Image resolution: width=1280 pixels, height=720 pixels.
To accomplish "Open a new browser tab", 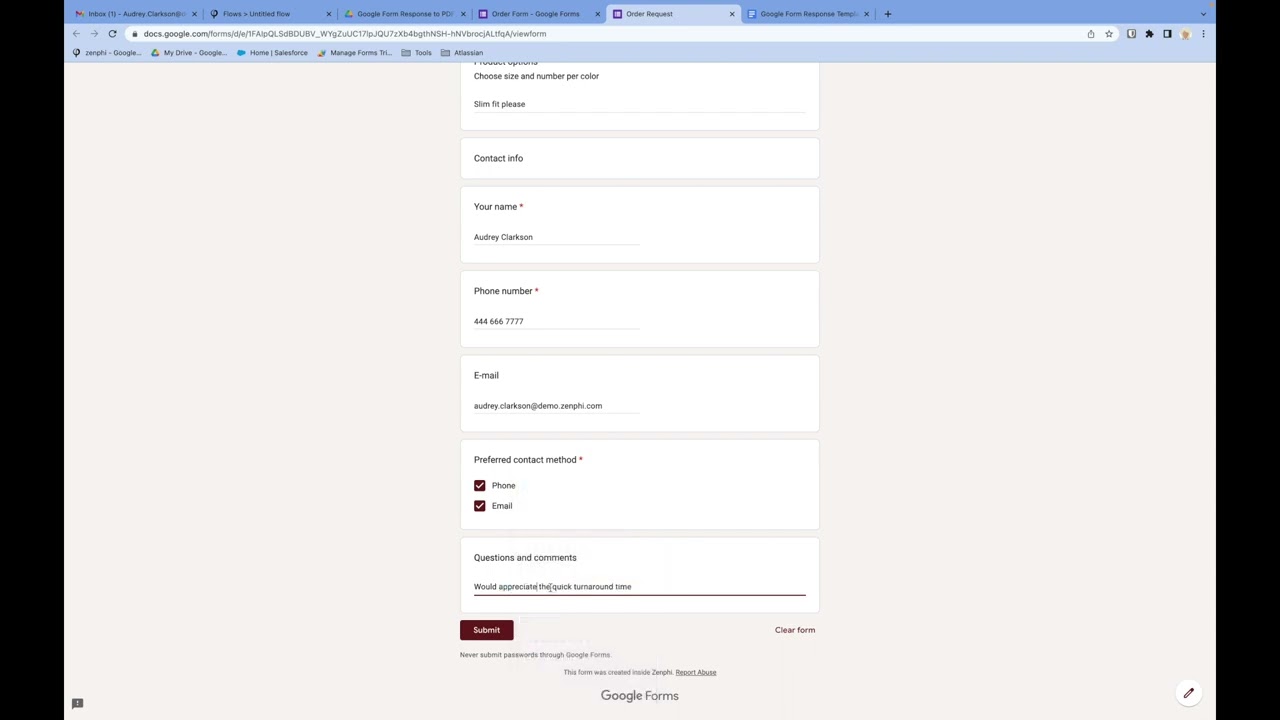I will (x=887, y=14).
